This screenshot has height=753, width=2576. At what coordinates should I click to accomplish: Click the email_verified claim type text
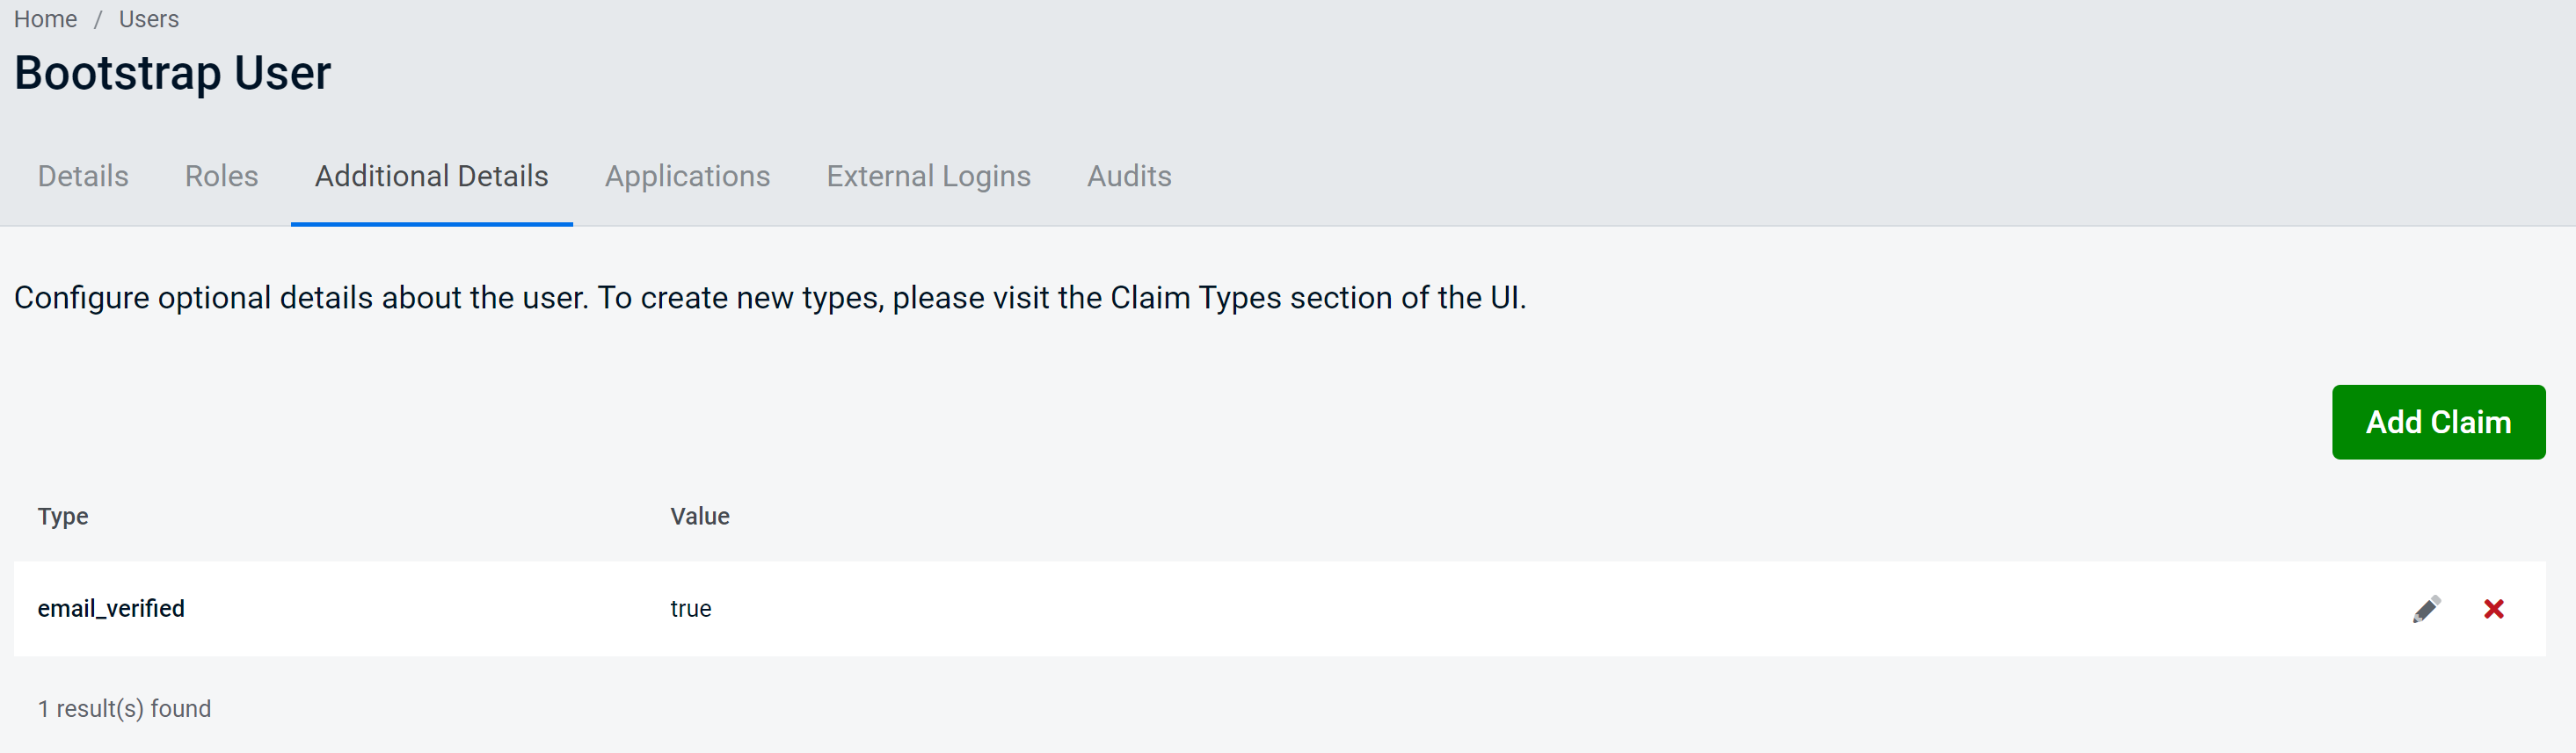pyautogui.click(x=111, y=608)
